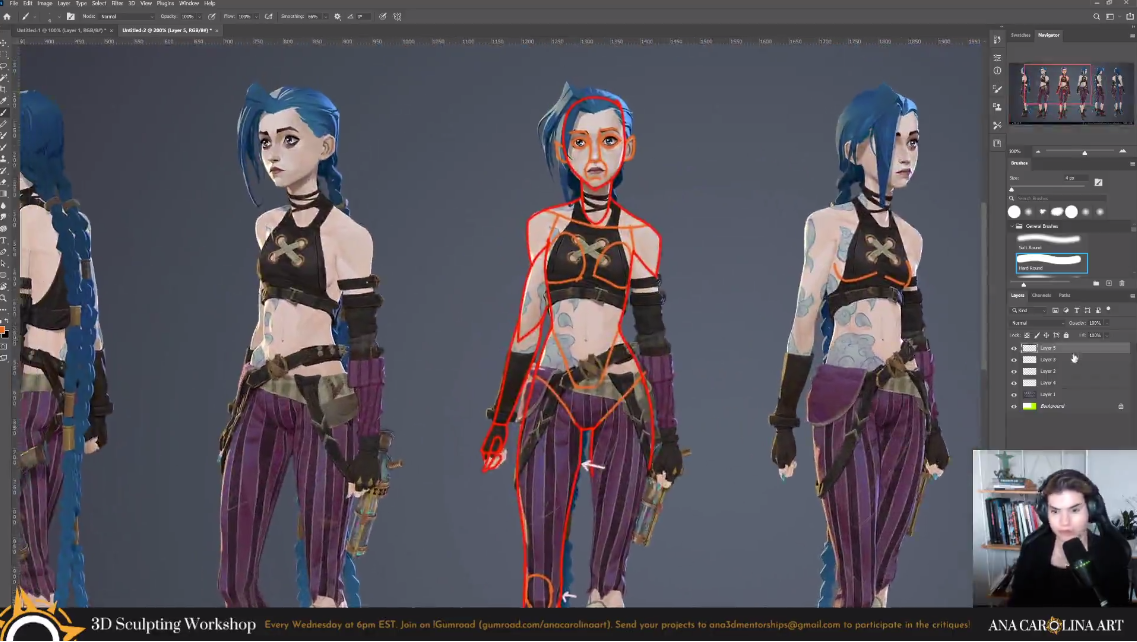Viewport: 1137px width, 642px height.
Task: Lock position icon in Layers panel
Action: tap(1046, 335)
